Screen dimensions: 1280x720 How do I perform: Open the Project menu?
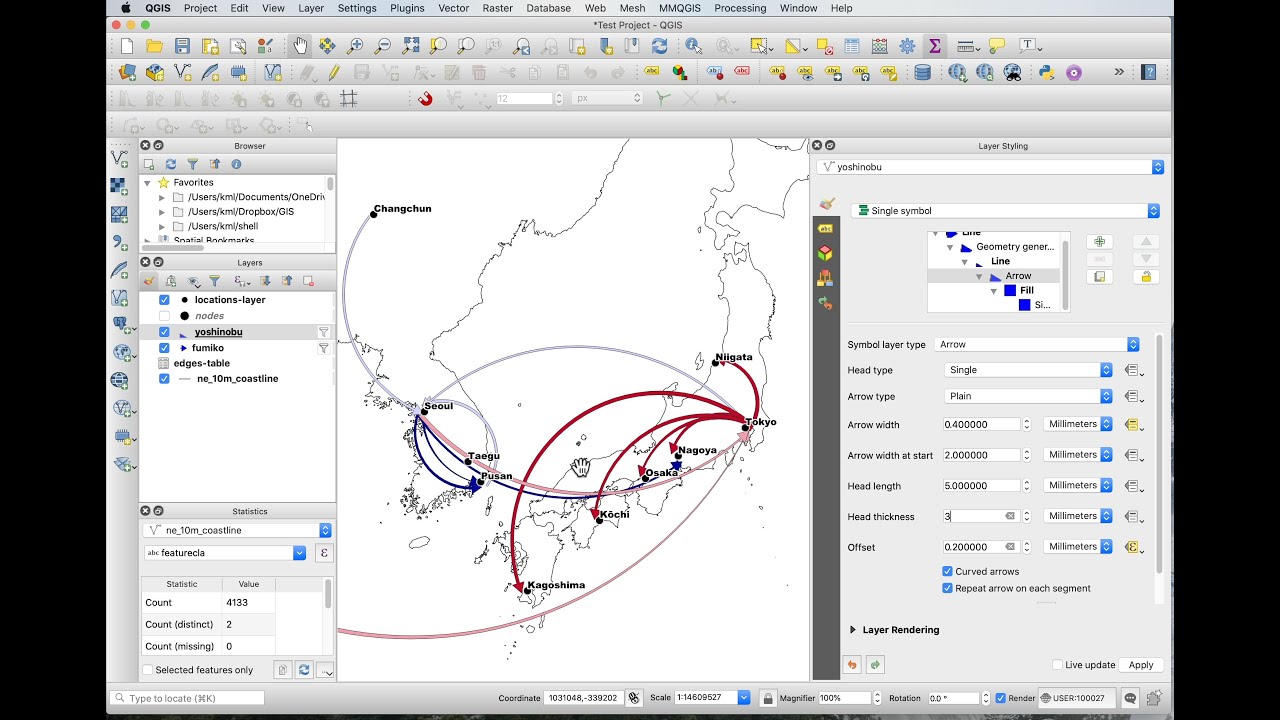[x=200, y=8]
